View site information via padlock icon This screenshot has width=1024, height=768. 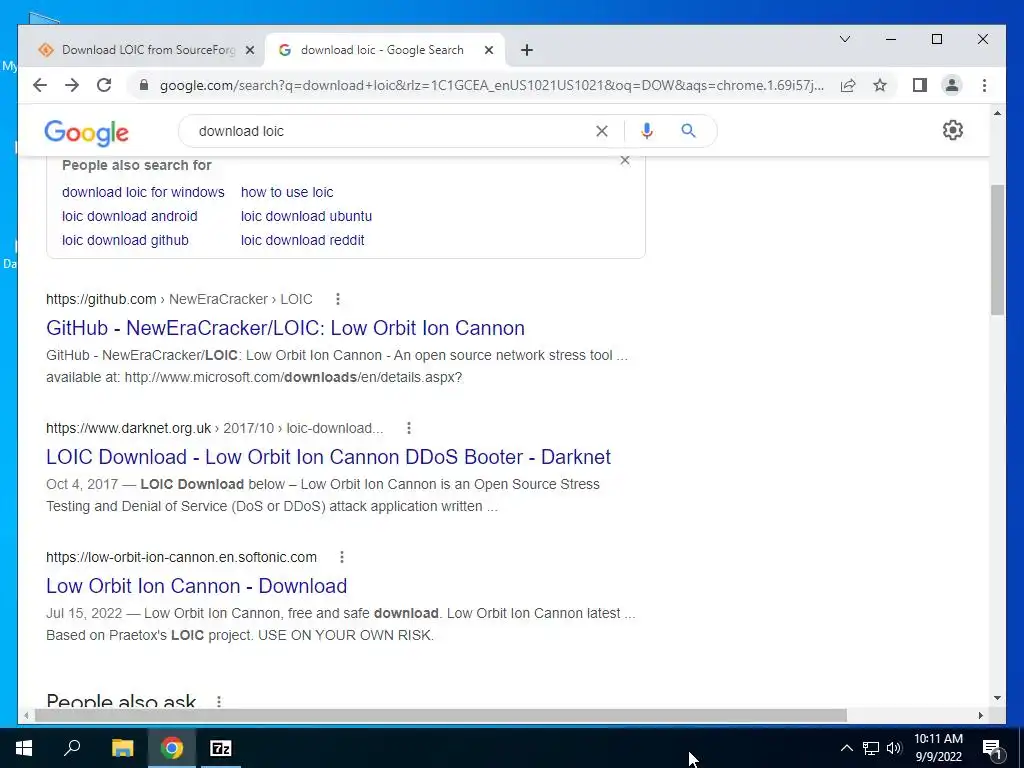click(144, 86)
